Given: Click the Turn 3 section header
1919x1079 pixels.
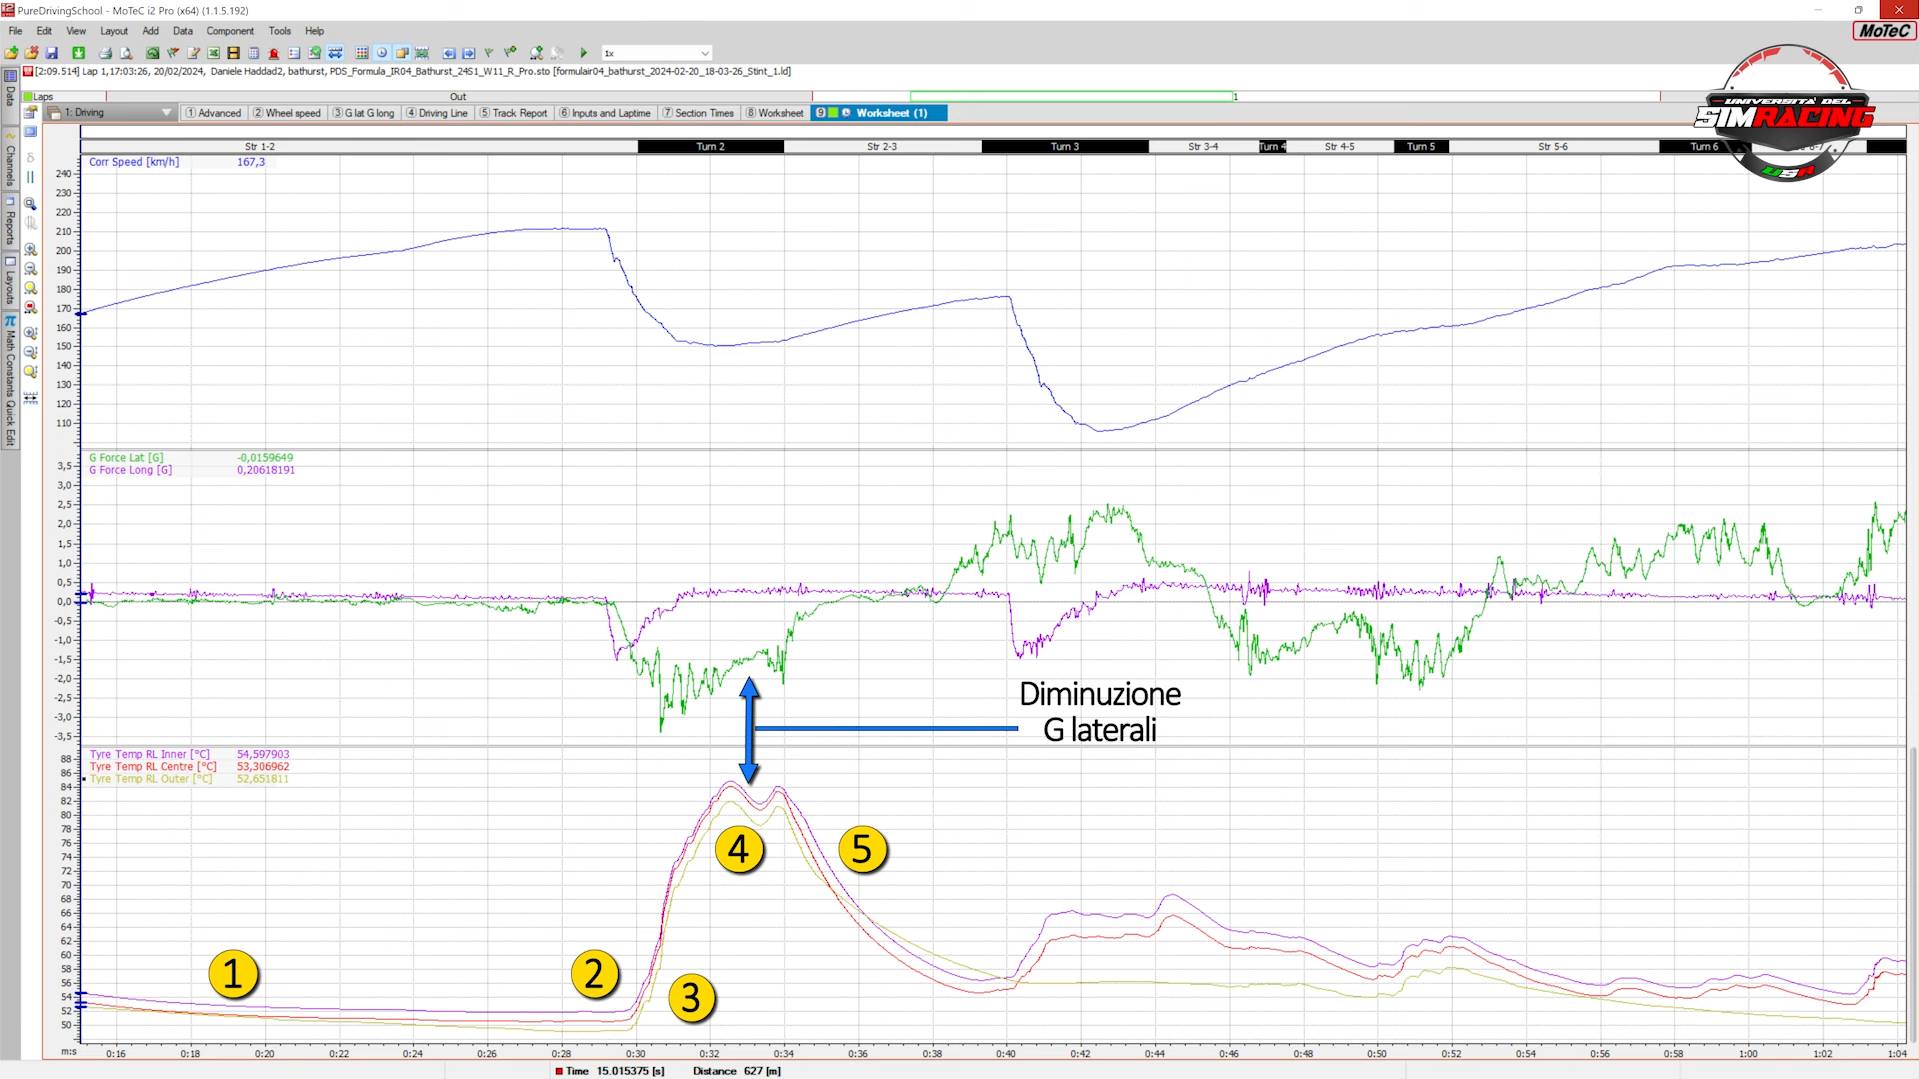Looking at the screenshot, I should click(x=1064, y=147).
